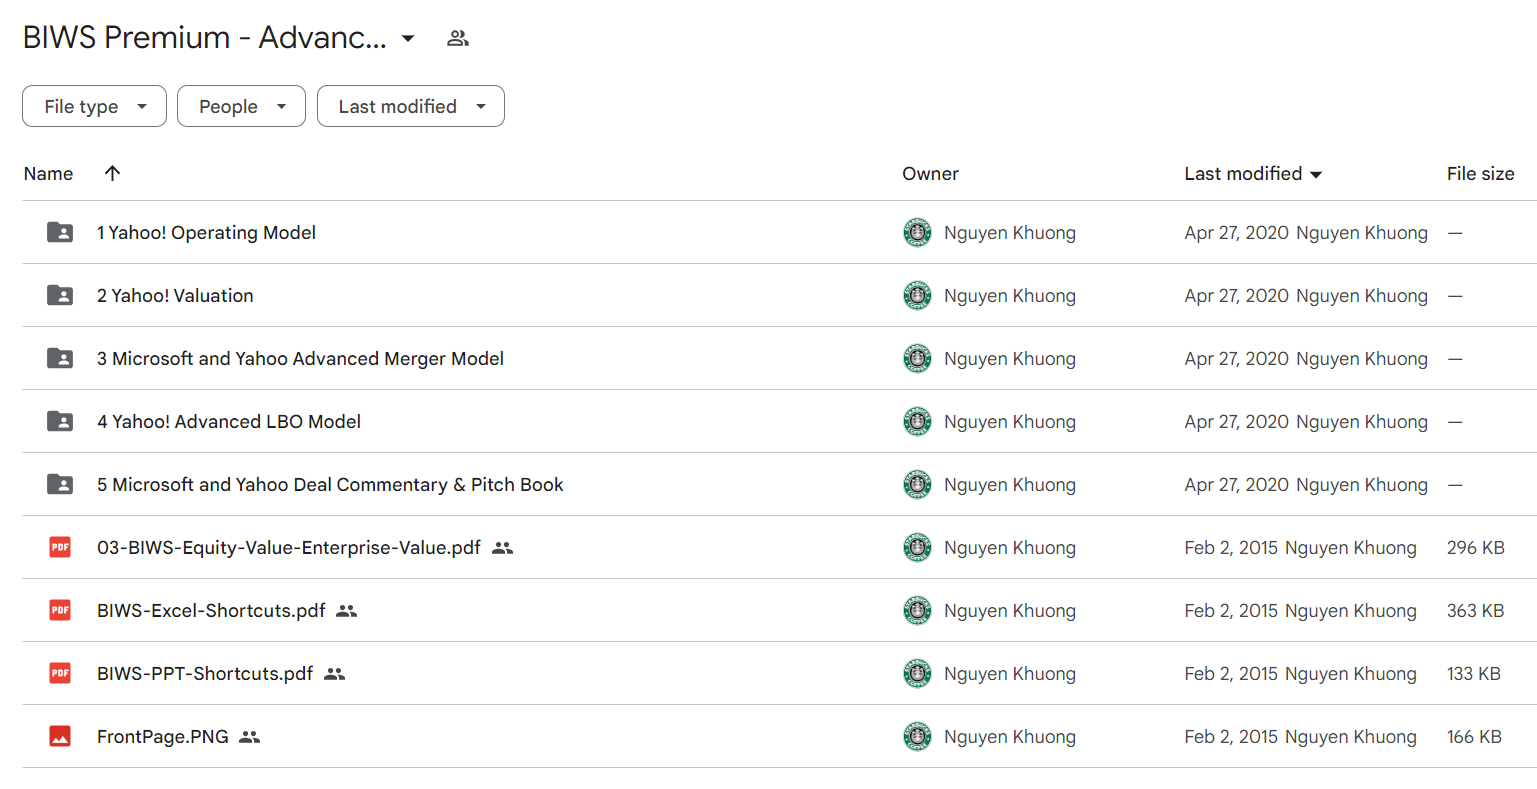The width and height of the screenshot is (1537, 789).
Task: Click folder icon of 5 Microsoft and Yahoo Deal Commentary
Action: click(60, 484)
